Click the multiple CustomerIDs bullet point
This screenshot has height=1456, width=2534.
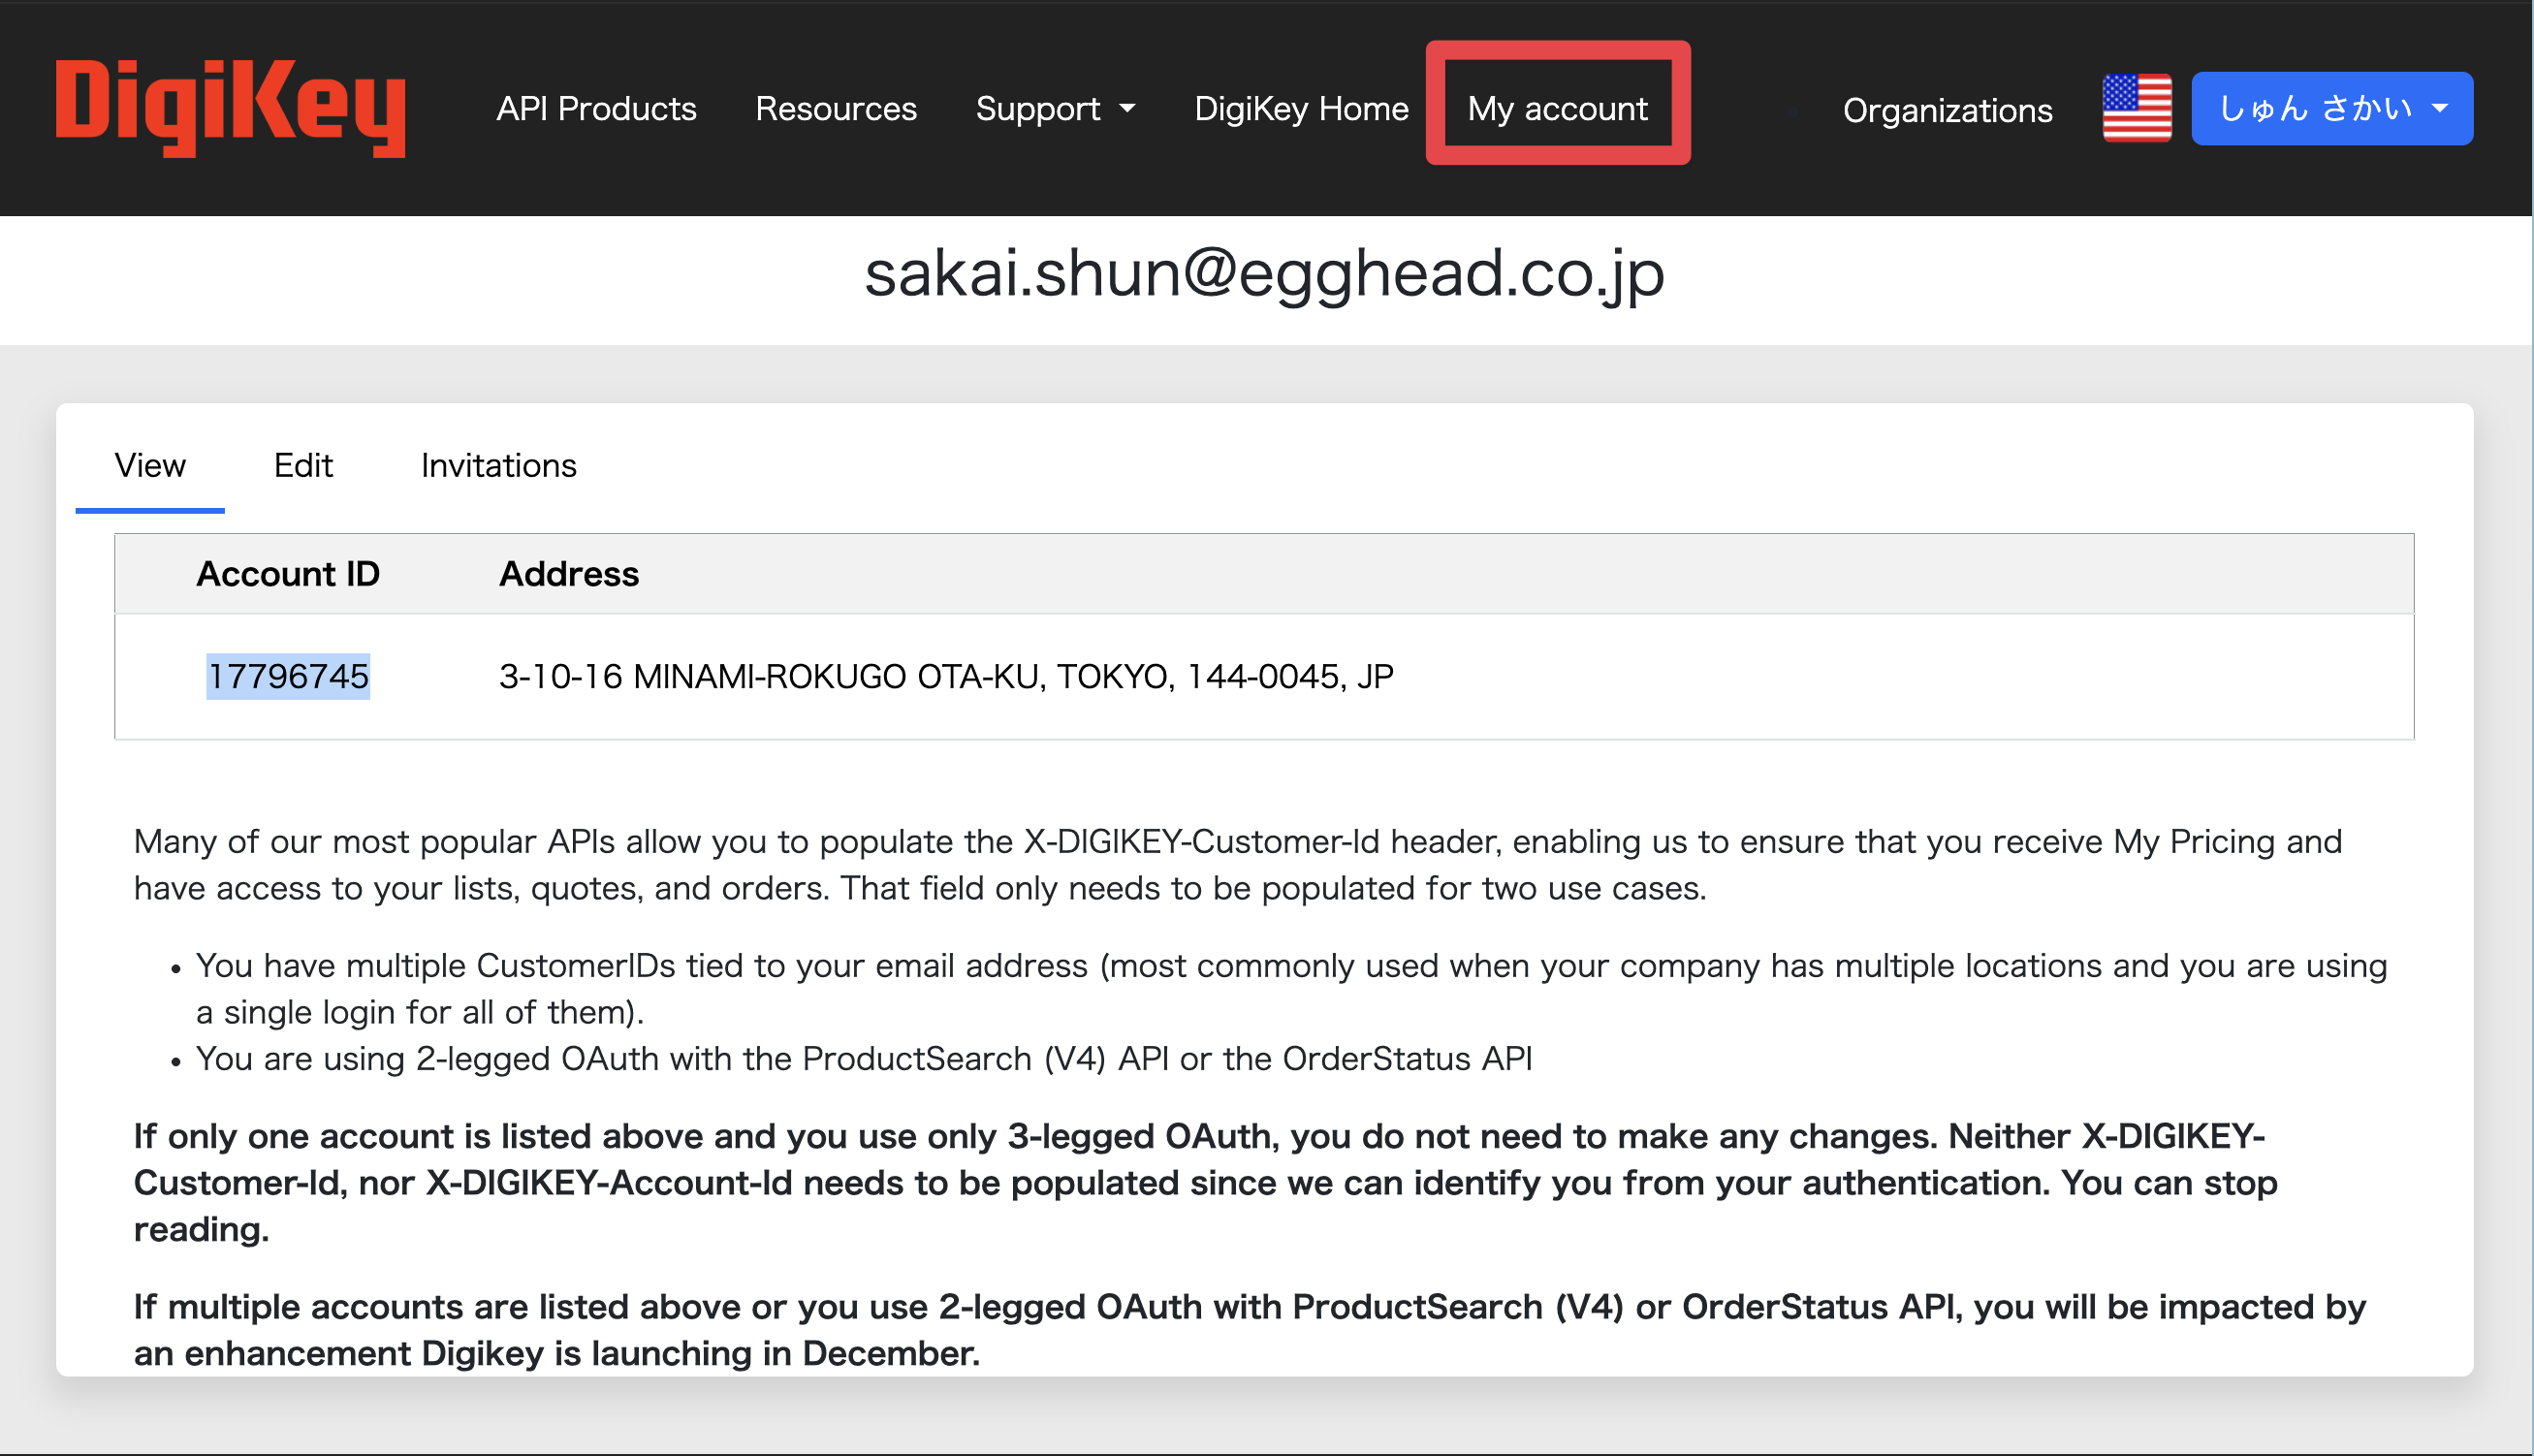pos(1290,989)
